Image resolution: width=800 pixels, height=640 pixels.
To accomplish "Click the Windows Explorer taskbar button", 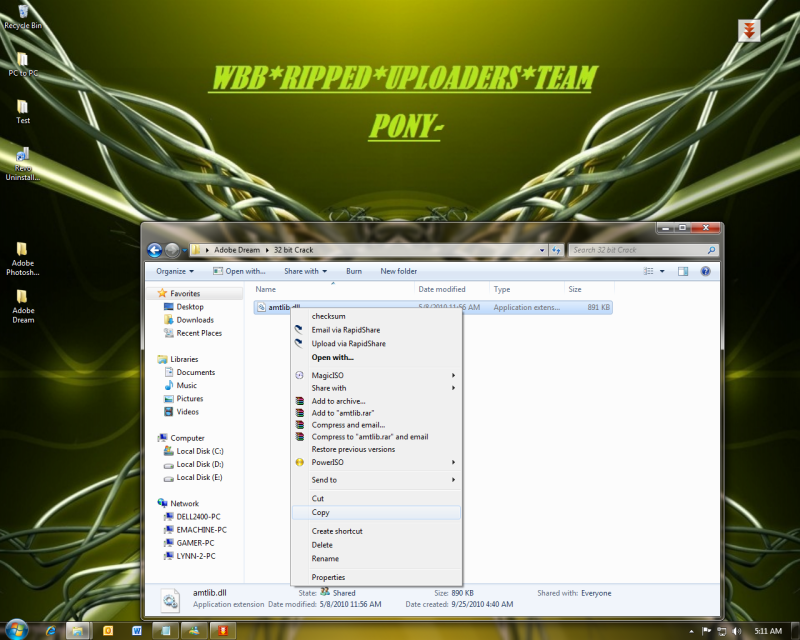I will (78, 631).
